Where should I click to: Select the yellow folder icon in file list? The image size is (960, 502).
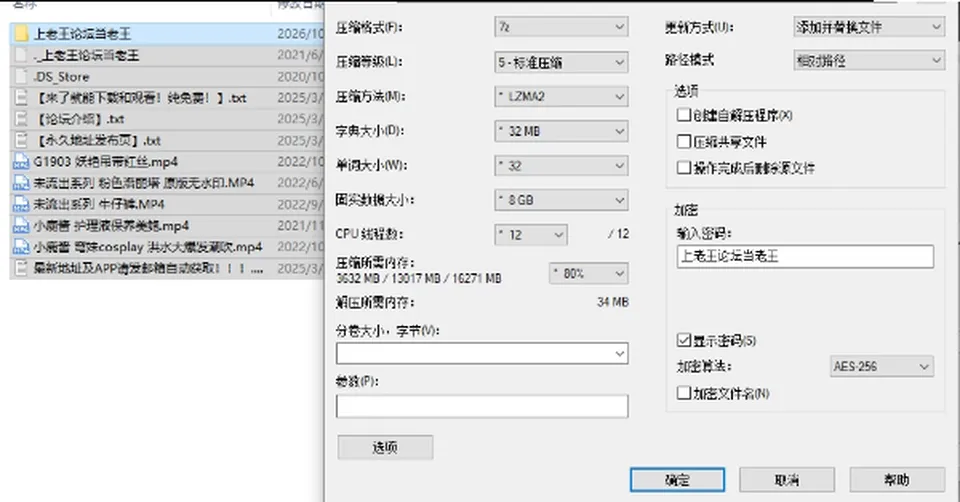[x=21, y=34]
